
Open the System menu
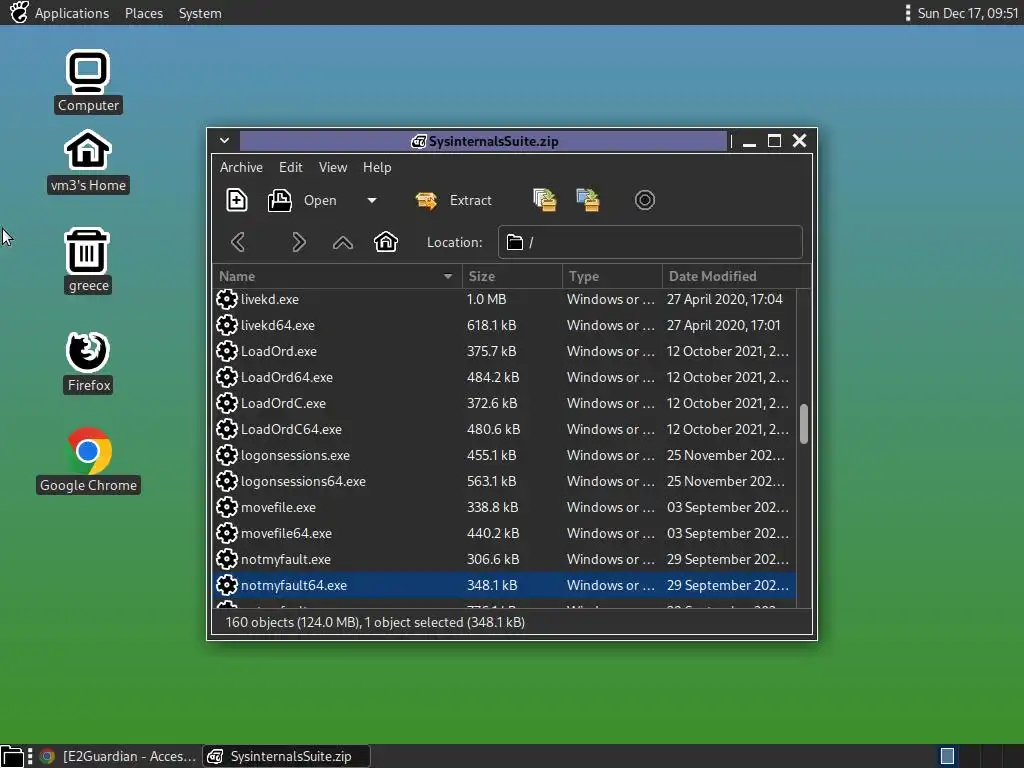click(x=200, y=13)
